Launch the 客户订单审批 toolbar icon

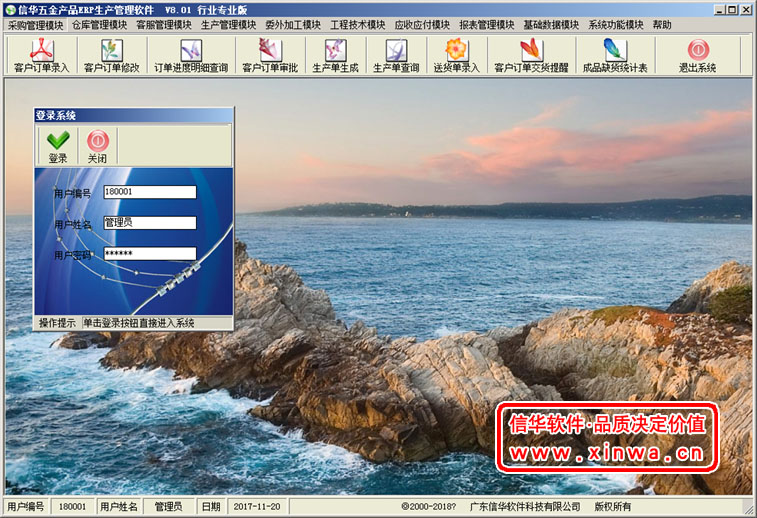pos(270,54)
